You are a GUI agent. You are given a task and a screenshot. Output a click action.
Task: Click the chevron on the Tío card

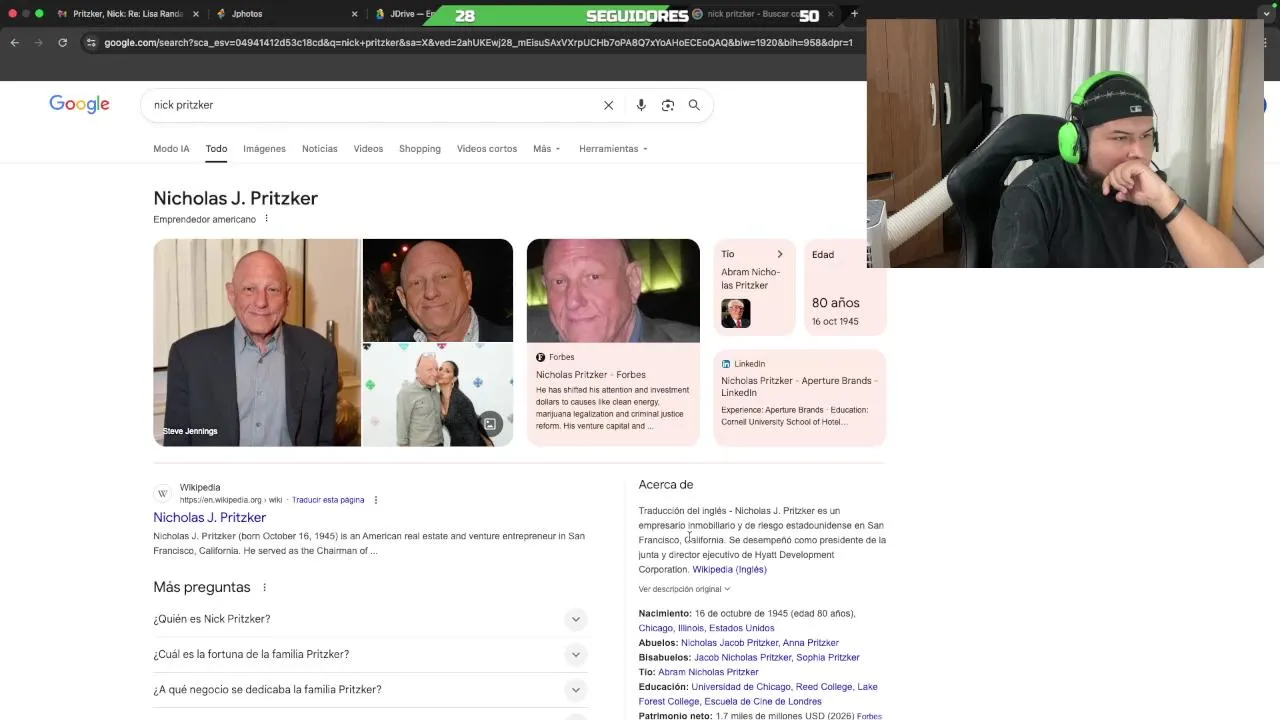tap(780, 254)
